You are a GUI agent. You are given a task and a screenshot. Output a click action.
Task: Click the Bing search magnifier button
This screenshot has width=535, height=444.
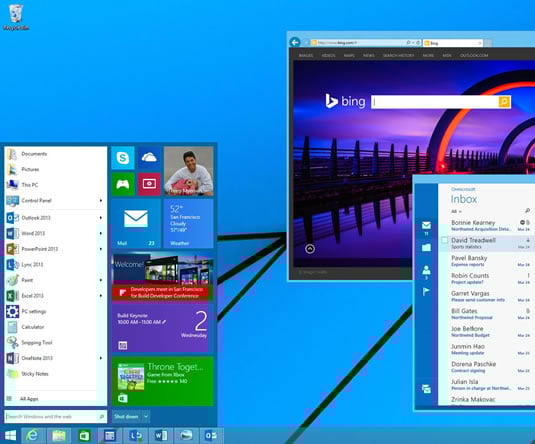[504, 102]
